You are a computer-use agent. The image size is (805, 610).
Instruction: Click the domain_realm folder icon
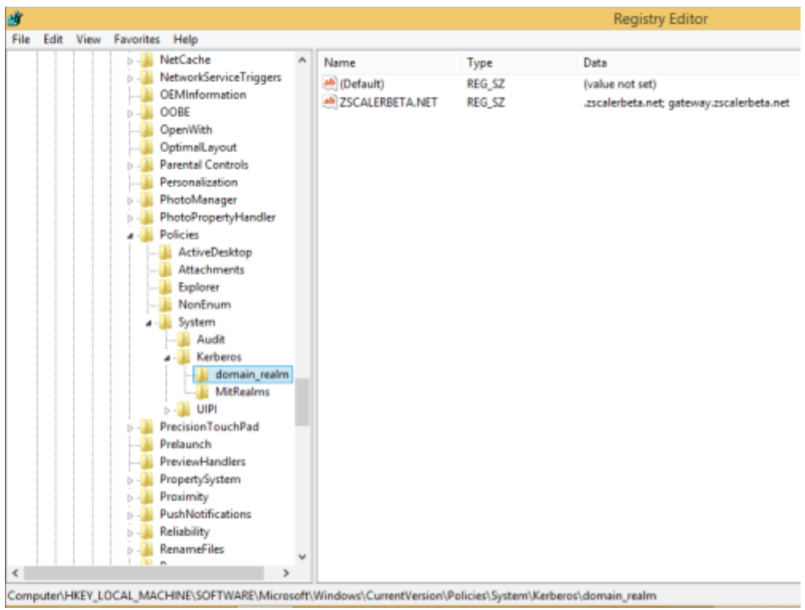203,375
